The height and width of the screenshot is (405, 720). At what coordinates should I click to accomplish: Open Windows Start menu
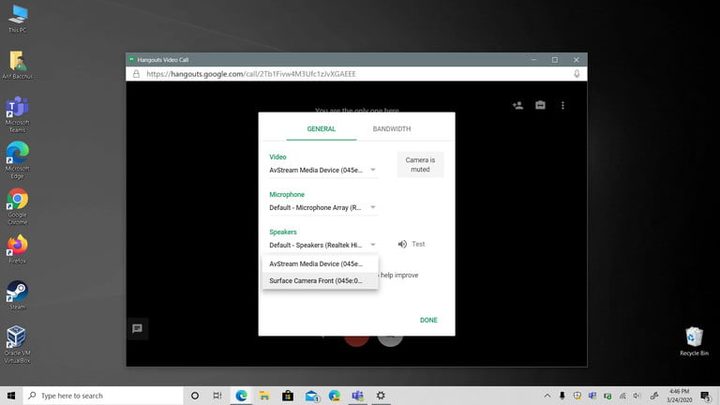(11, 395)
